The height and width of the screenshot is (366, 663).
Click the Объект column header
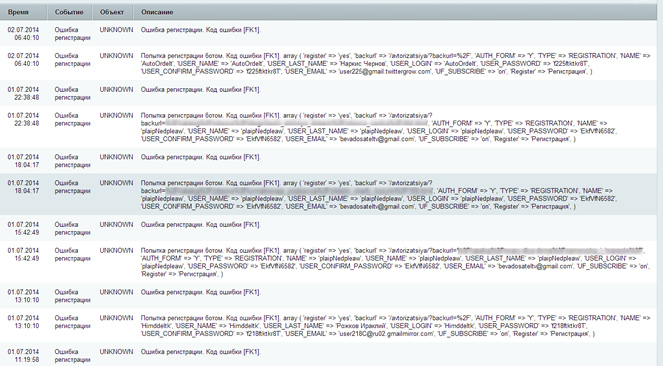[112, 12]
